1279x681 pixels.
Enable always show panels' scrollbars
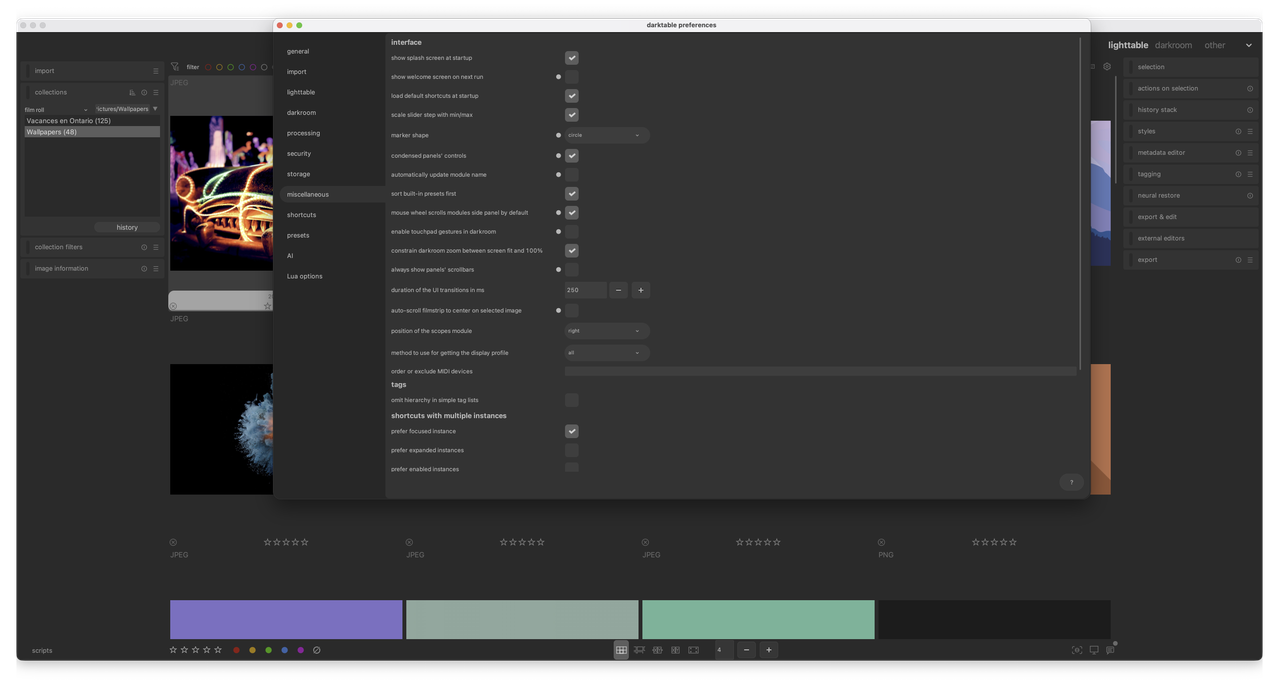[572, 270]
